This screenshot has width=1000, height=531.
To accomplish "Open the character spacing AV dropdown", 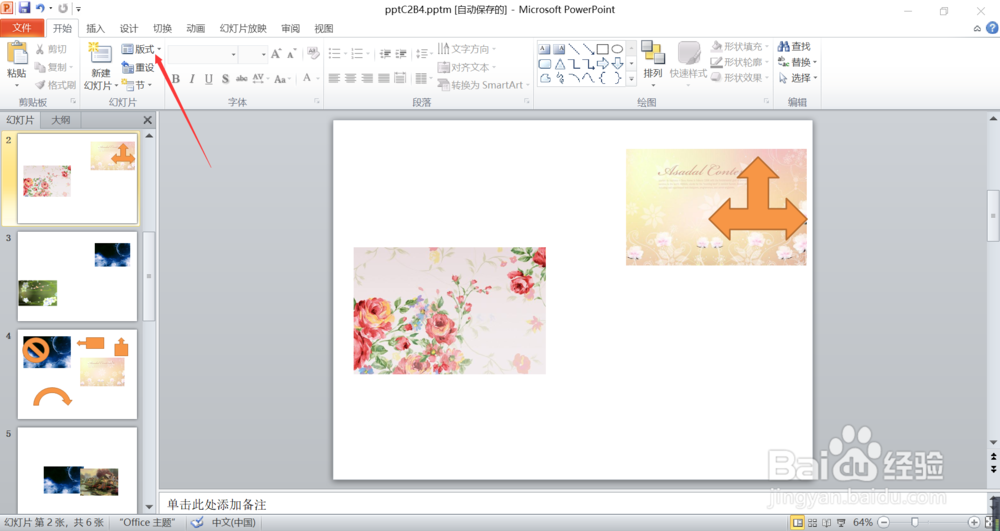I will coord(260,79).
